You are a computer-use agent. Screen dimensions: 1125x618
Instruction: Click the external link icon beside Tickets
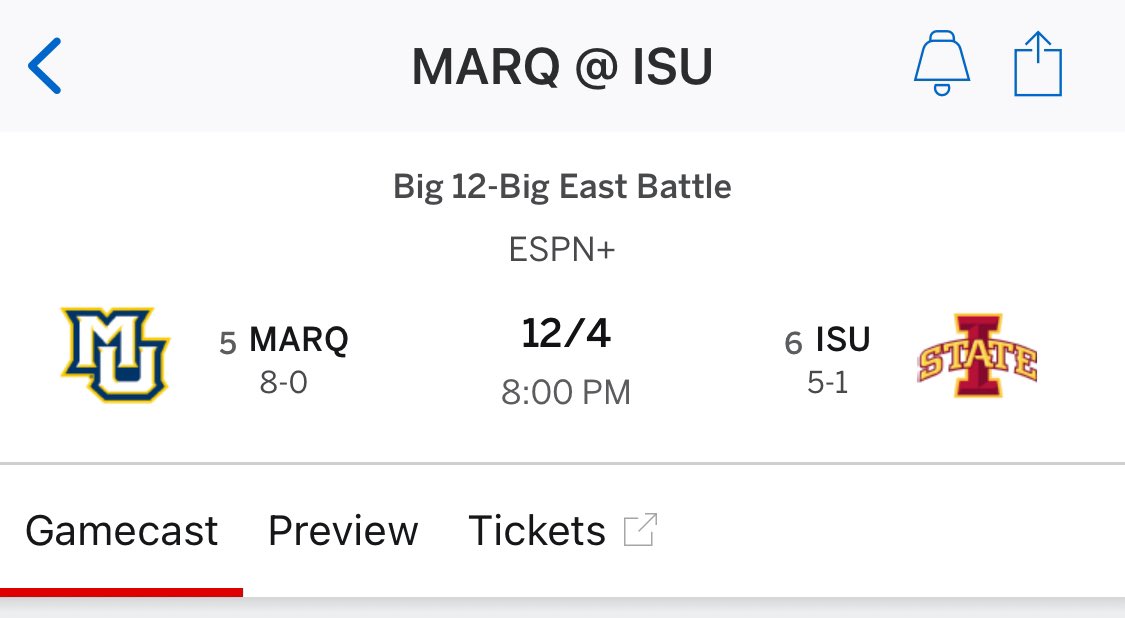(x=640, y=530)
